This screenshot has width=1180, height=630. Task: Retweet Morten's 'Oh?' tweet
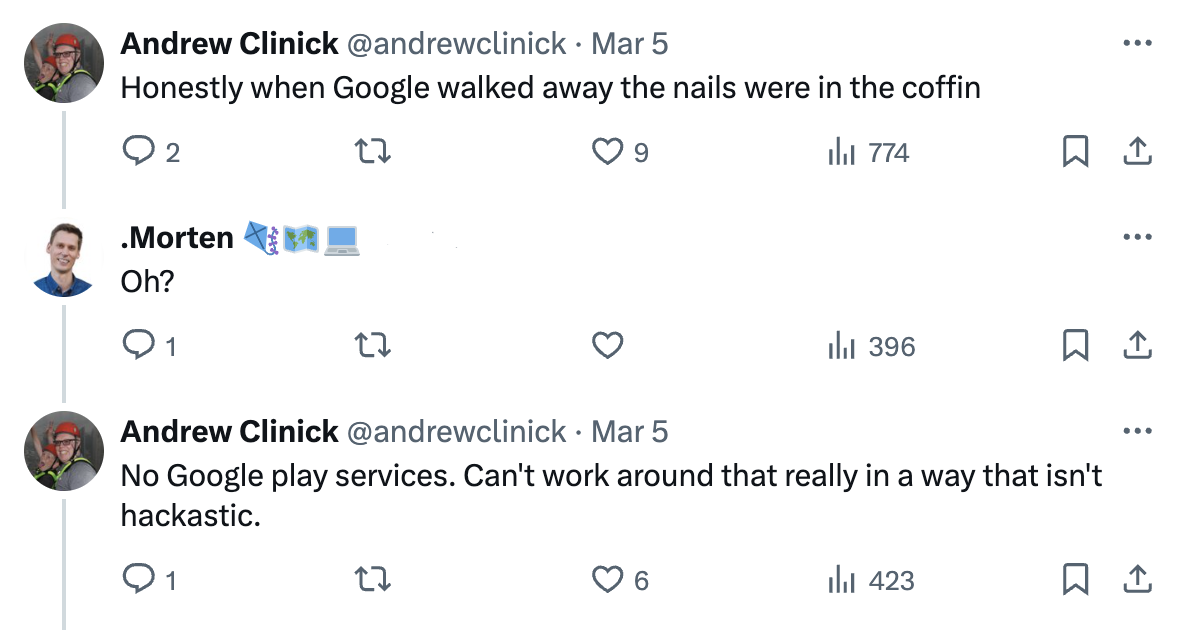click(x=373, y=346)
